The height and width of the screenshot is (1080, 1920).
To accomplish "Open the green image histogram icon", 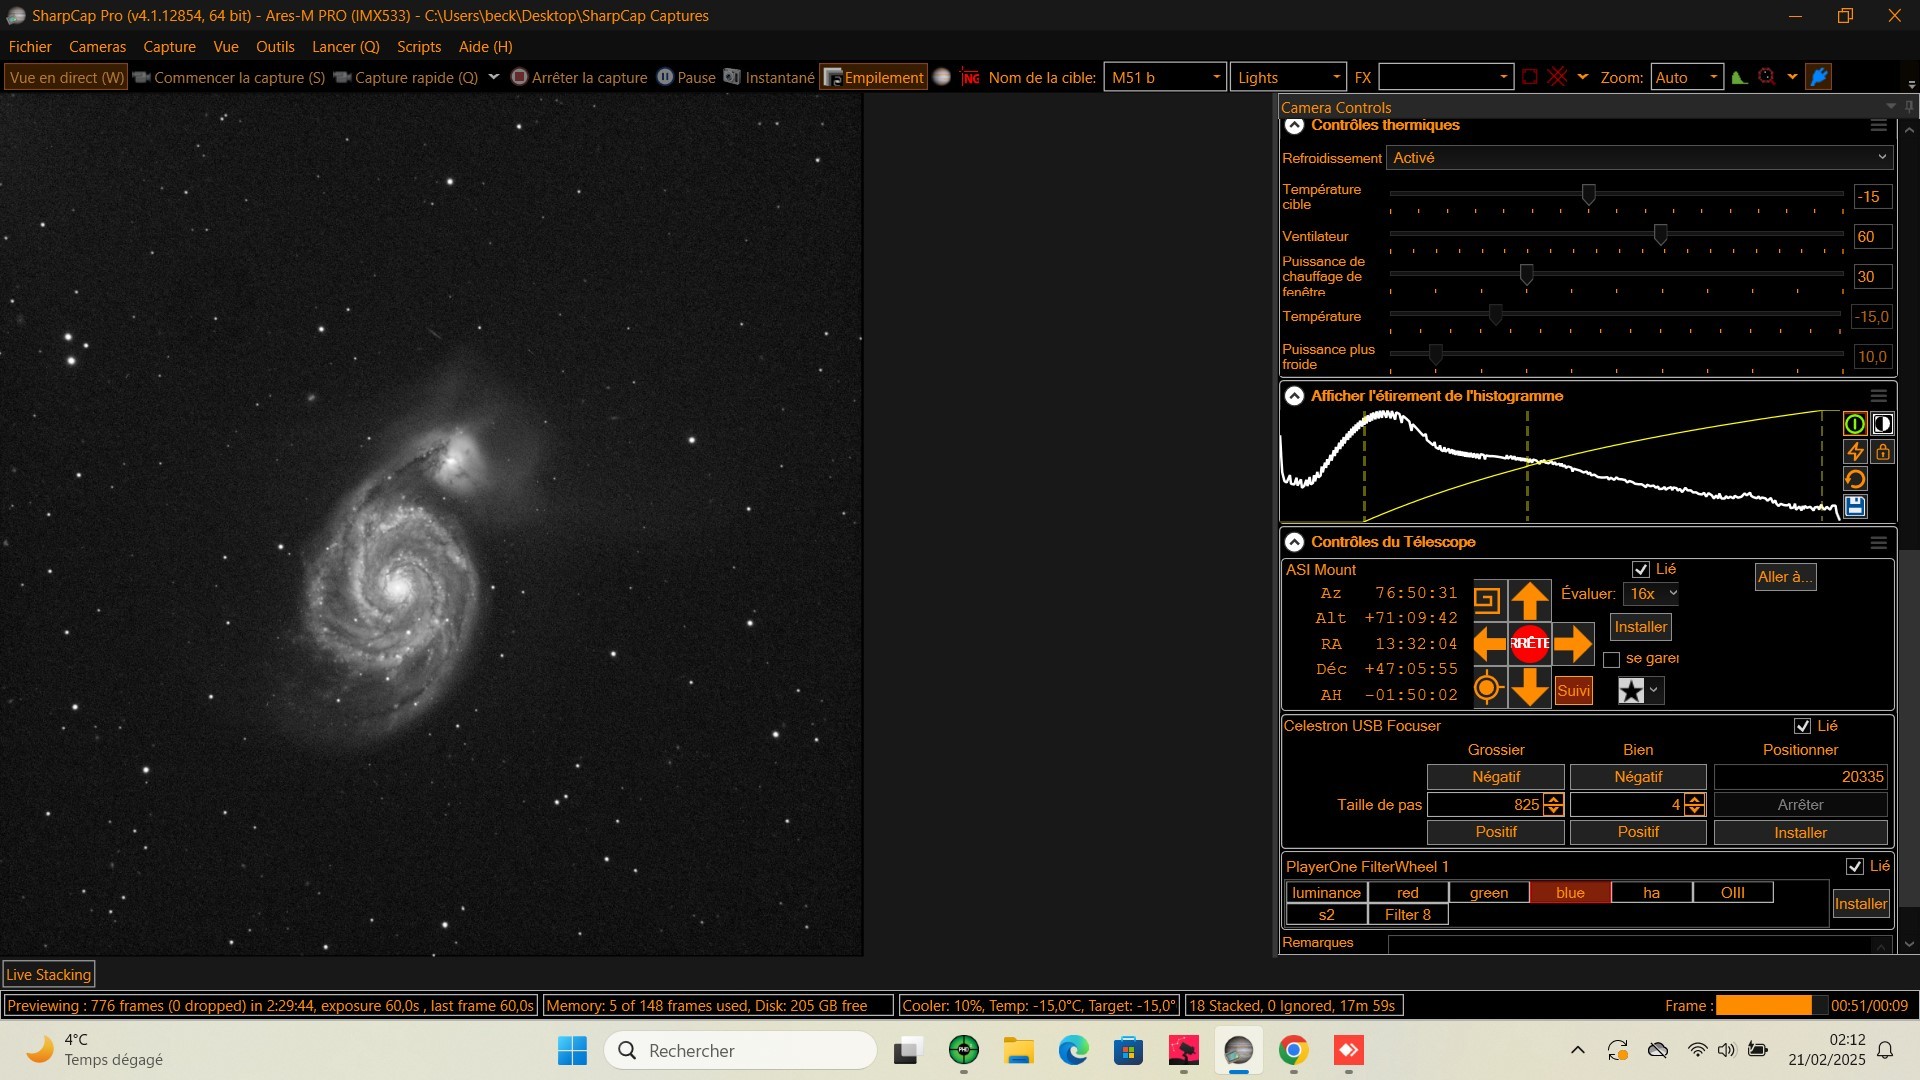I will 1740,77.
